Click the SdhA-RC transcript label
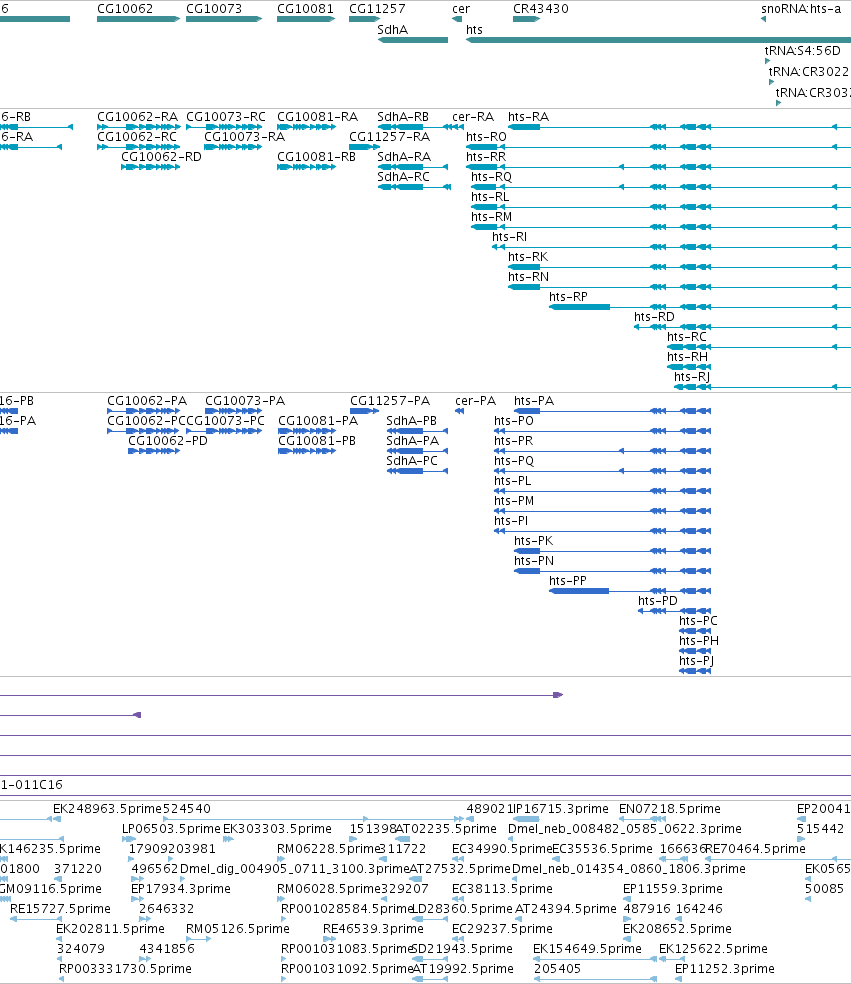 pos(404,177)
